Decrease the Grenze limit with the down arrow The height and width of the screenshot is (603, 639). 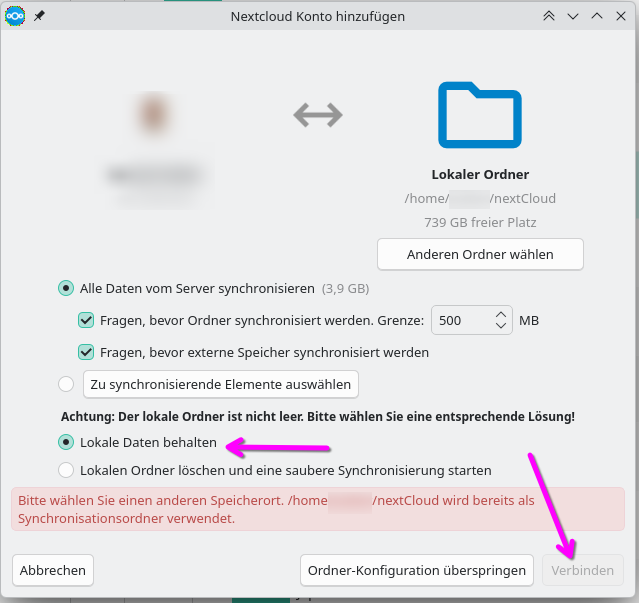tap(501, 327)
